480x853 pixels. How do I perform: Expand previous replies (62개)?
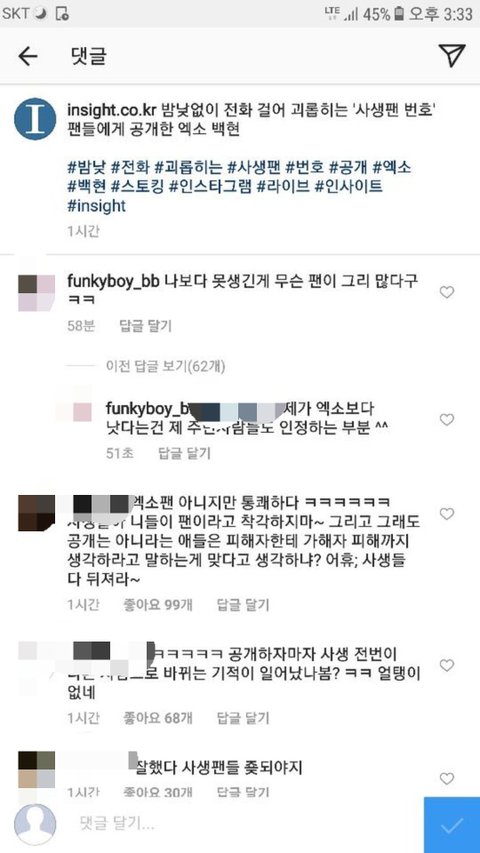(x=165, y=367)
